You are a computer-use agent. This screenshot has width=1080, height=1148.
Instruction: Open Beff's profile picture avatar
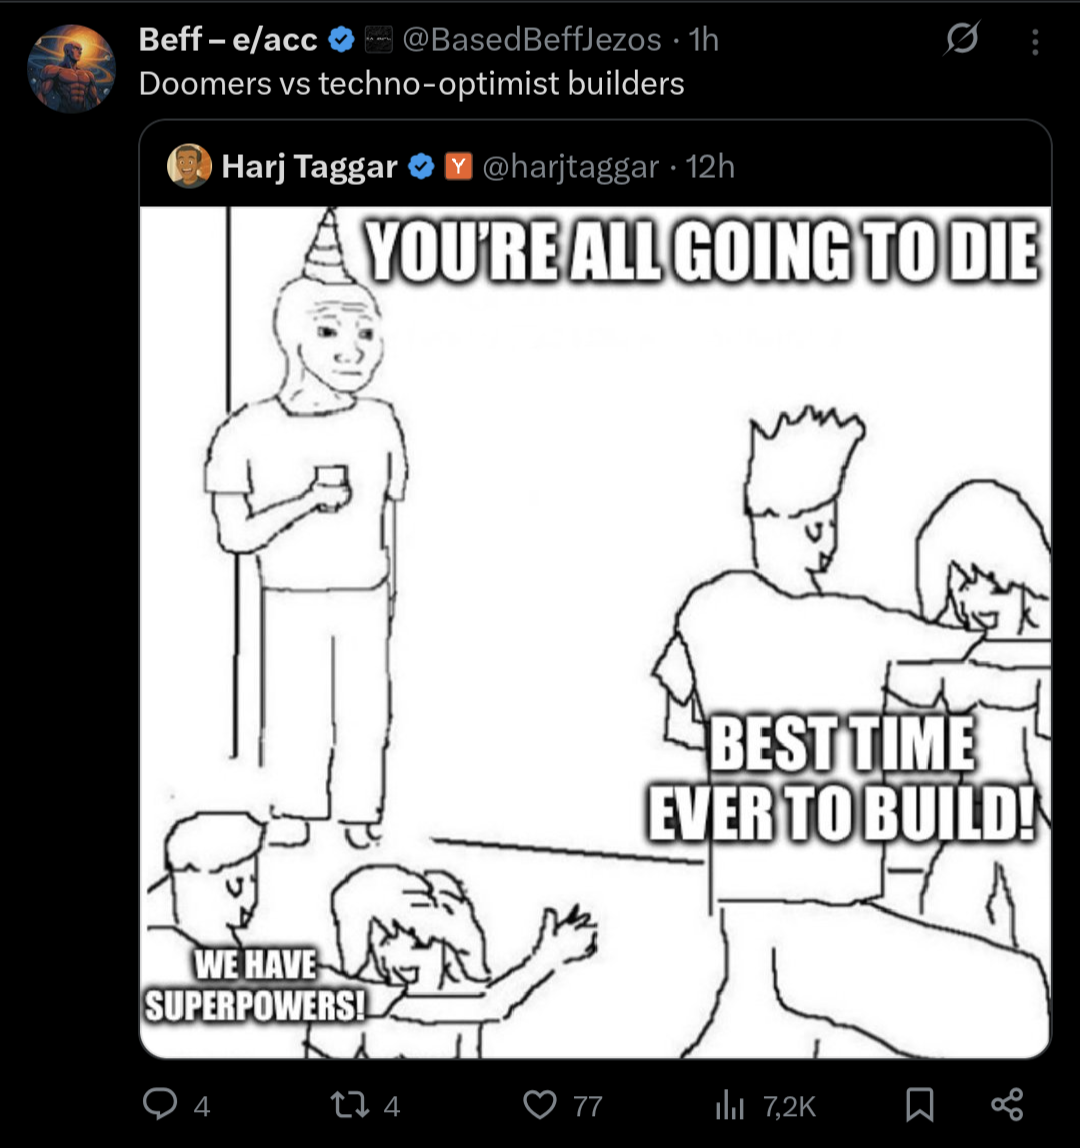point(71,68)
